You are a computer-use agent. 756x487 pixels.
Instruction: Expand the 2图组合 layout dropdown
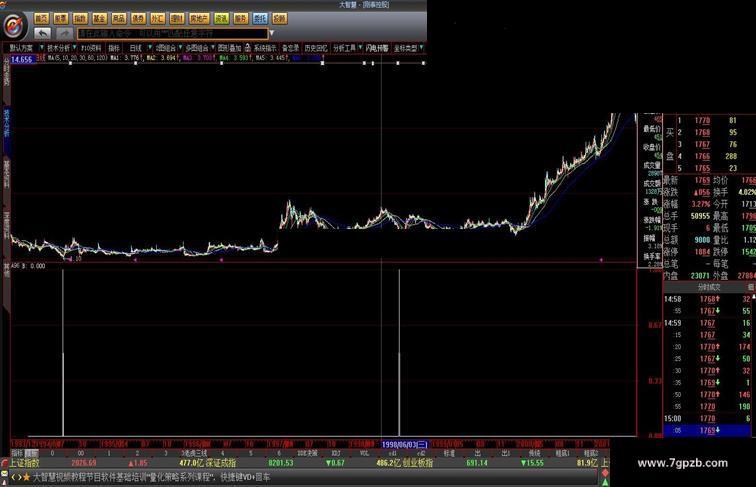tap(180, 48)
